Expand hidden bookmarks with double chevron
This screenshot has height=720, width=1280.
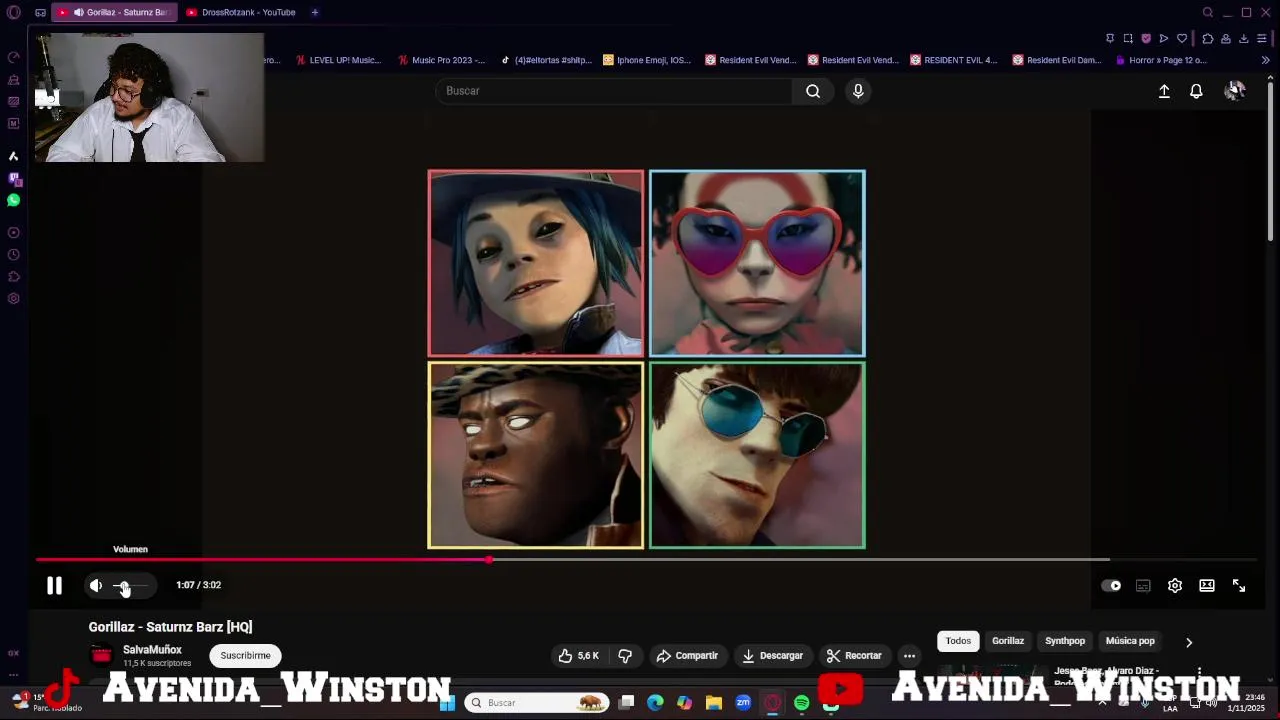(x=1265, y=60)
